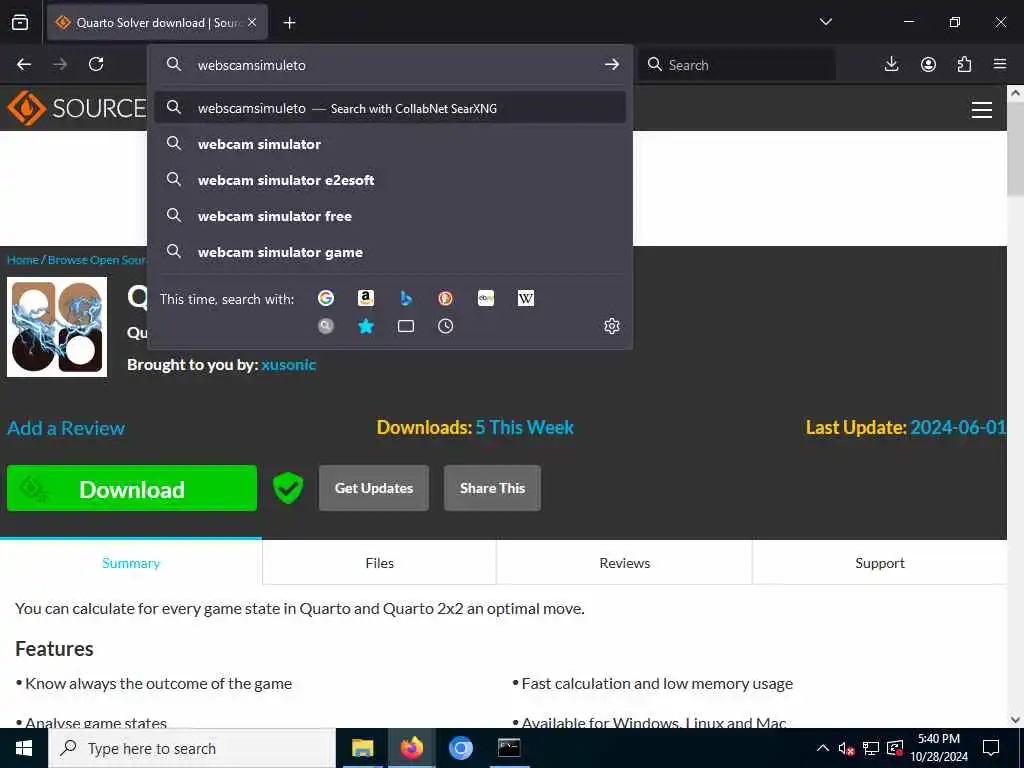This screenshot has height=768, width=1024.
Task: Click the Search box in toolbar
Action: point(737,65)
